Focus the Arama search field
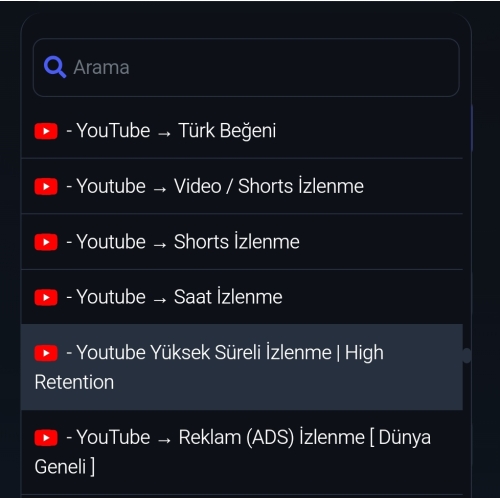 pyautogui.click(x=246, y=67)
